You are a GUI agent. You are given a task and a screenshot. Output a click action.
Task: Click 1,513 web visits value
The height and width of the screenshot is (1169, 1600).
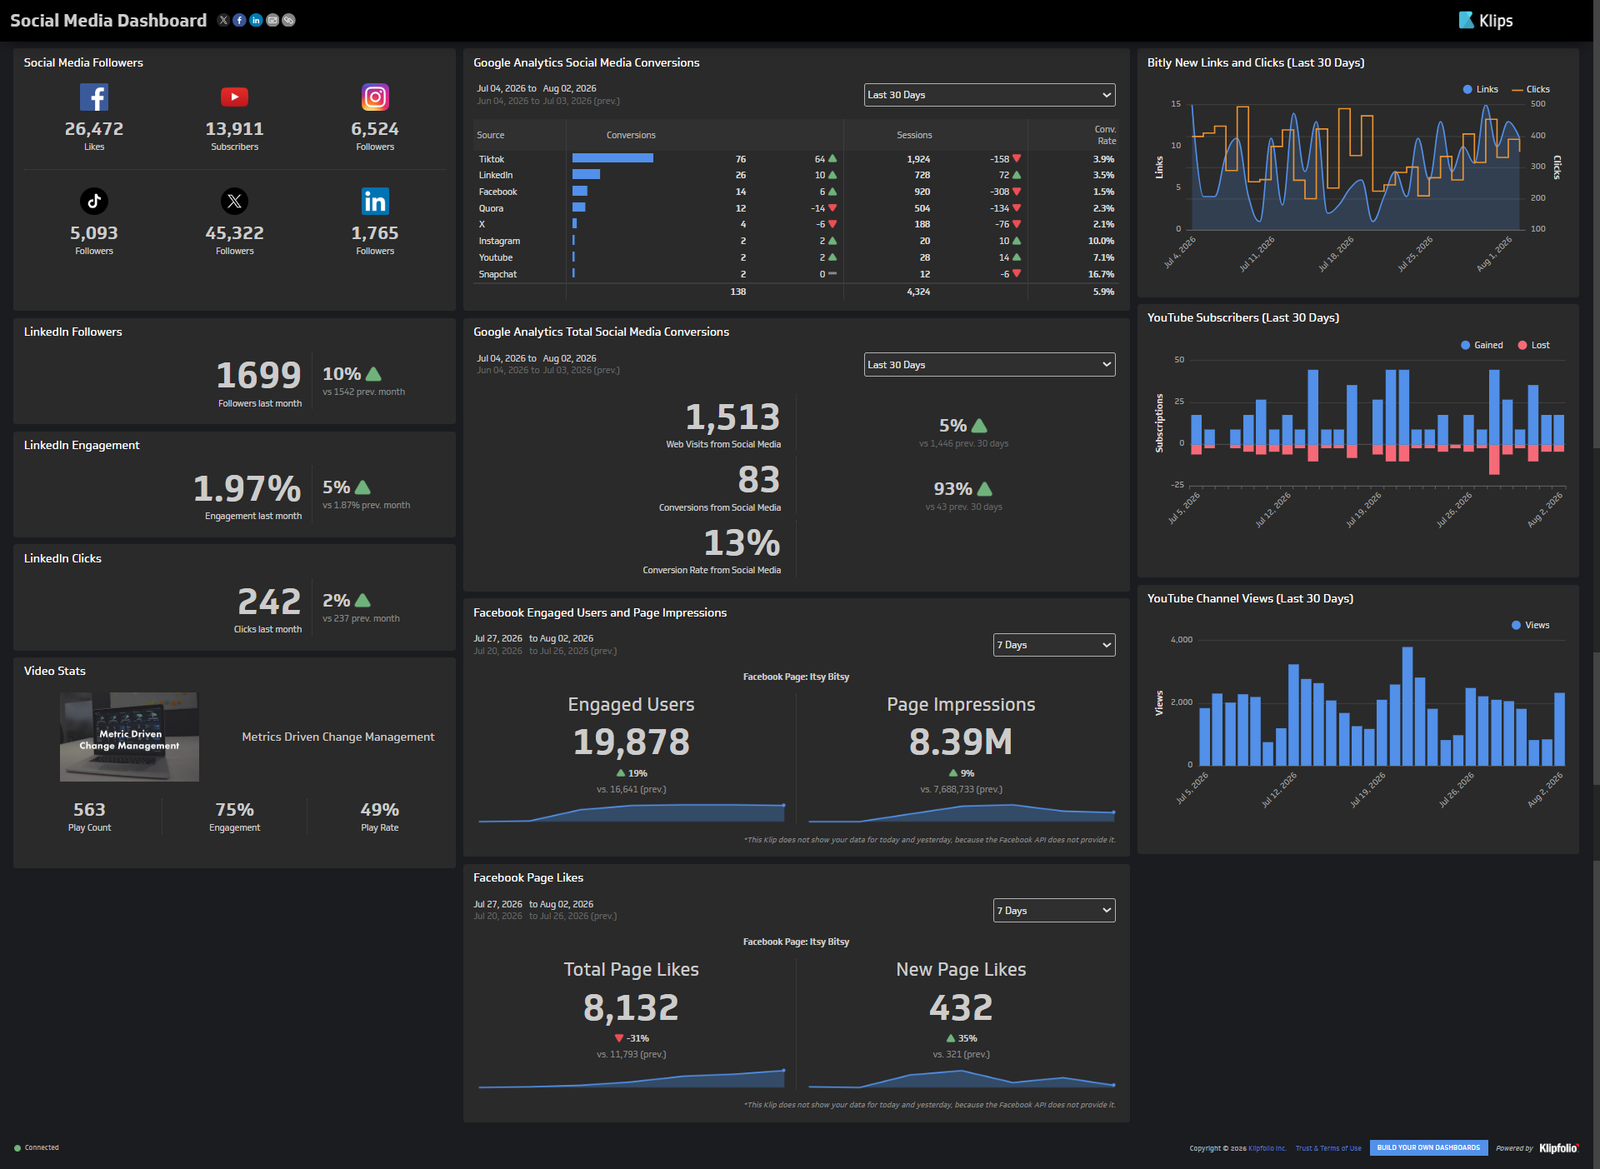pyautogui.click(x=732, y=417)
